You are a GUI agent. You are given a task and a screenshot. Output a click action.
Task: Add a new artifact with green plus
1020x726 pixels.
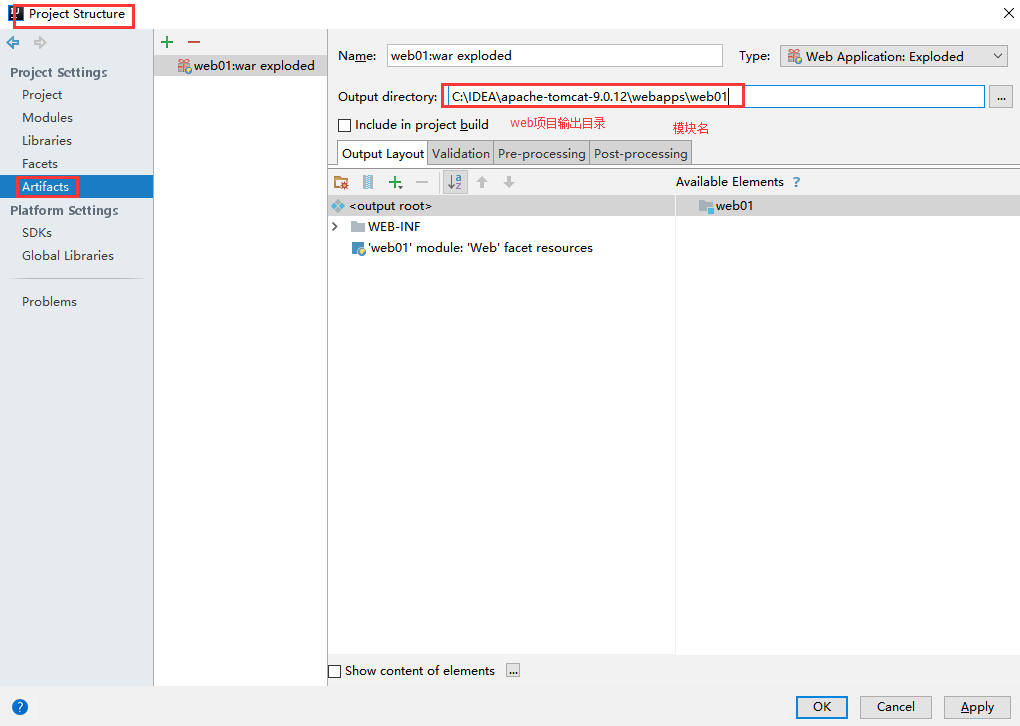[167, 42]
